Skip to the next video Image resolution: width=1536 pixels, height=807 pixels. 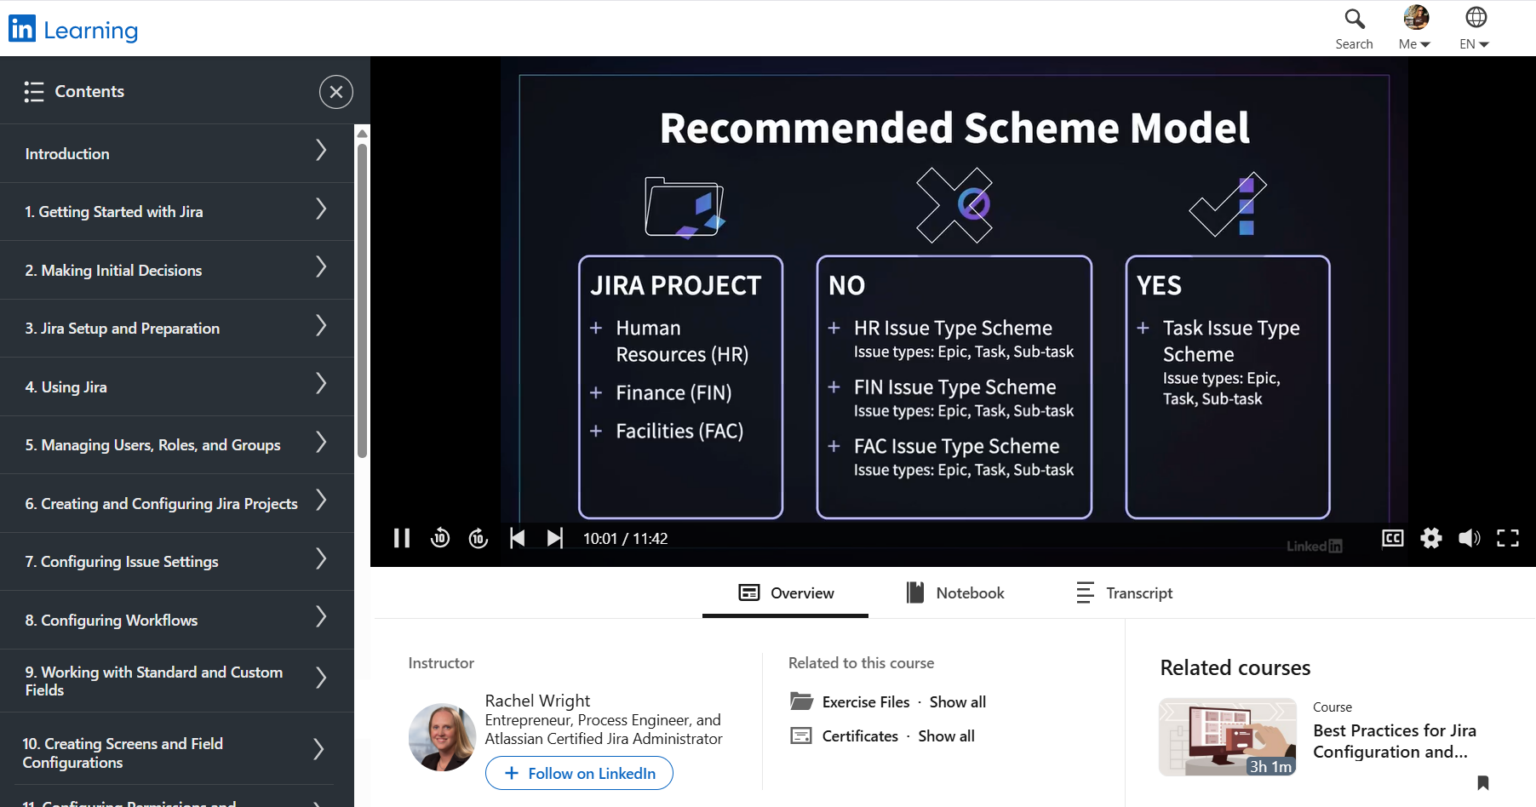(x=555, y=538)
